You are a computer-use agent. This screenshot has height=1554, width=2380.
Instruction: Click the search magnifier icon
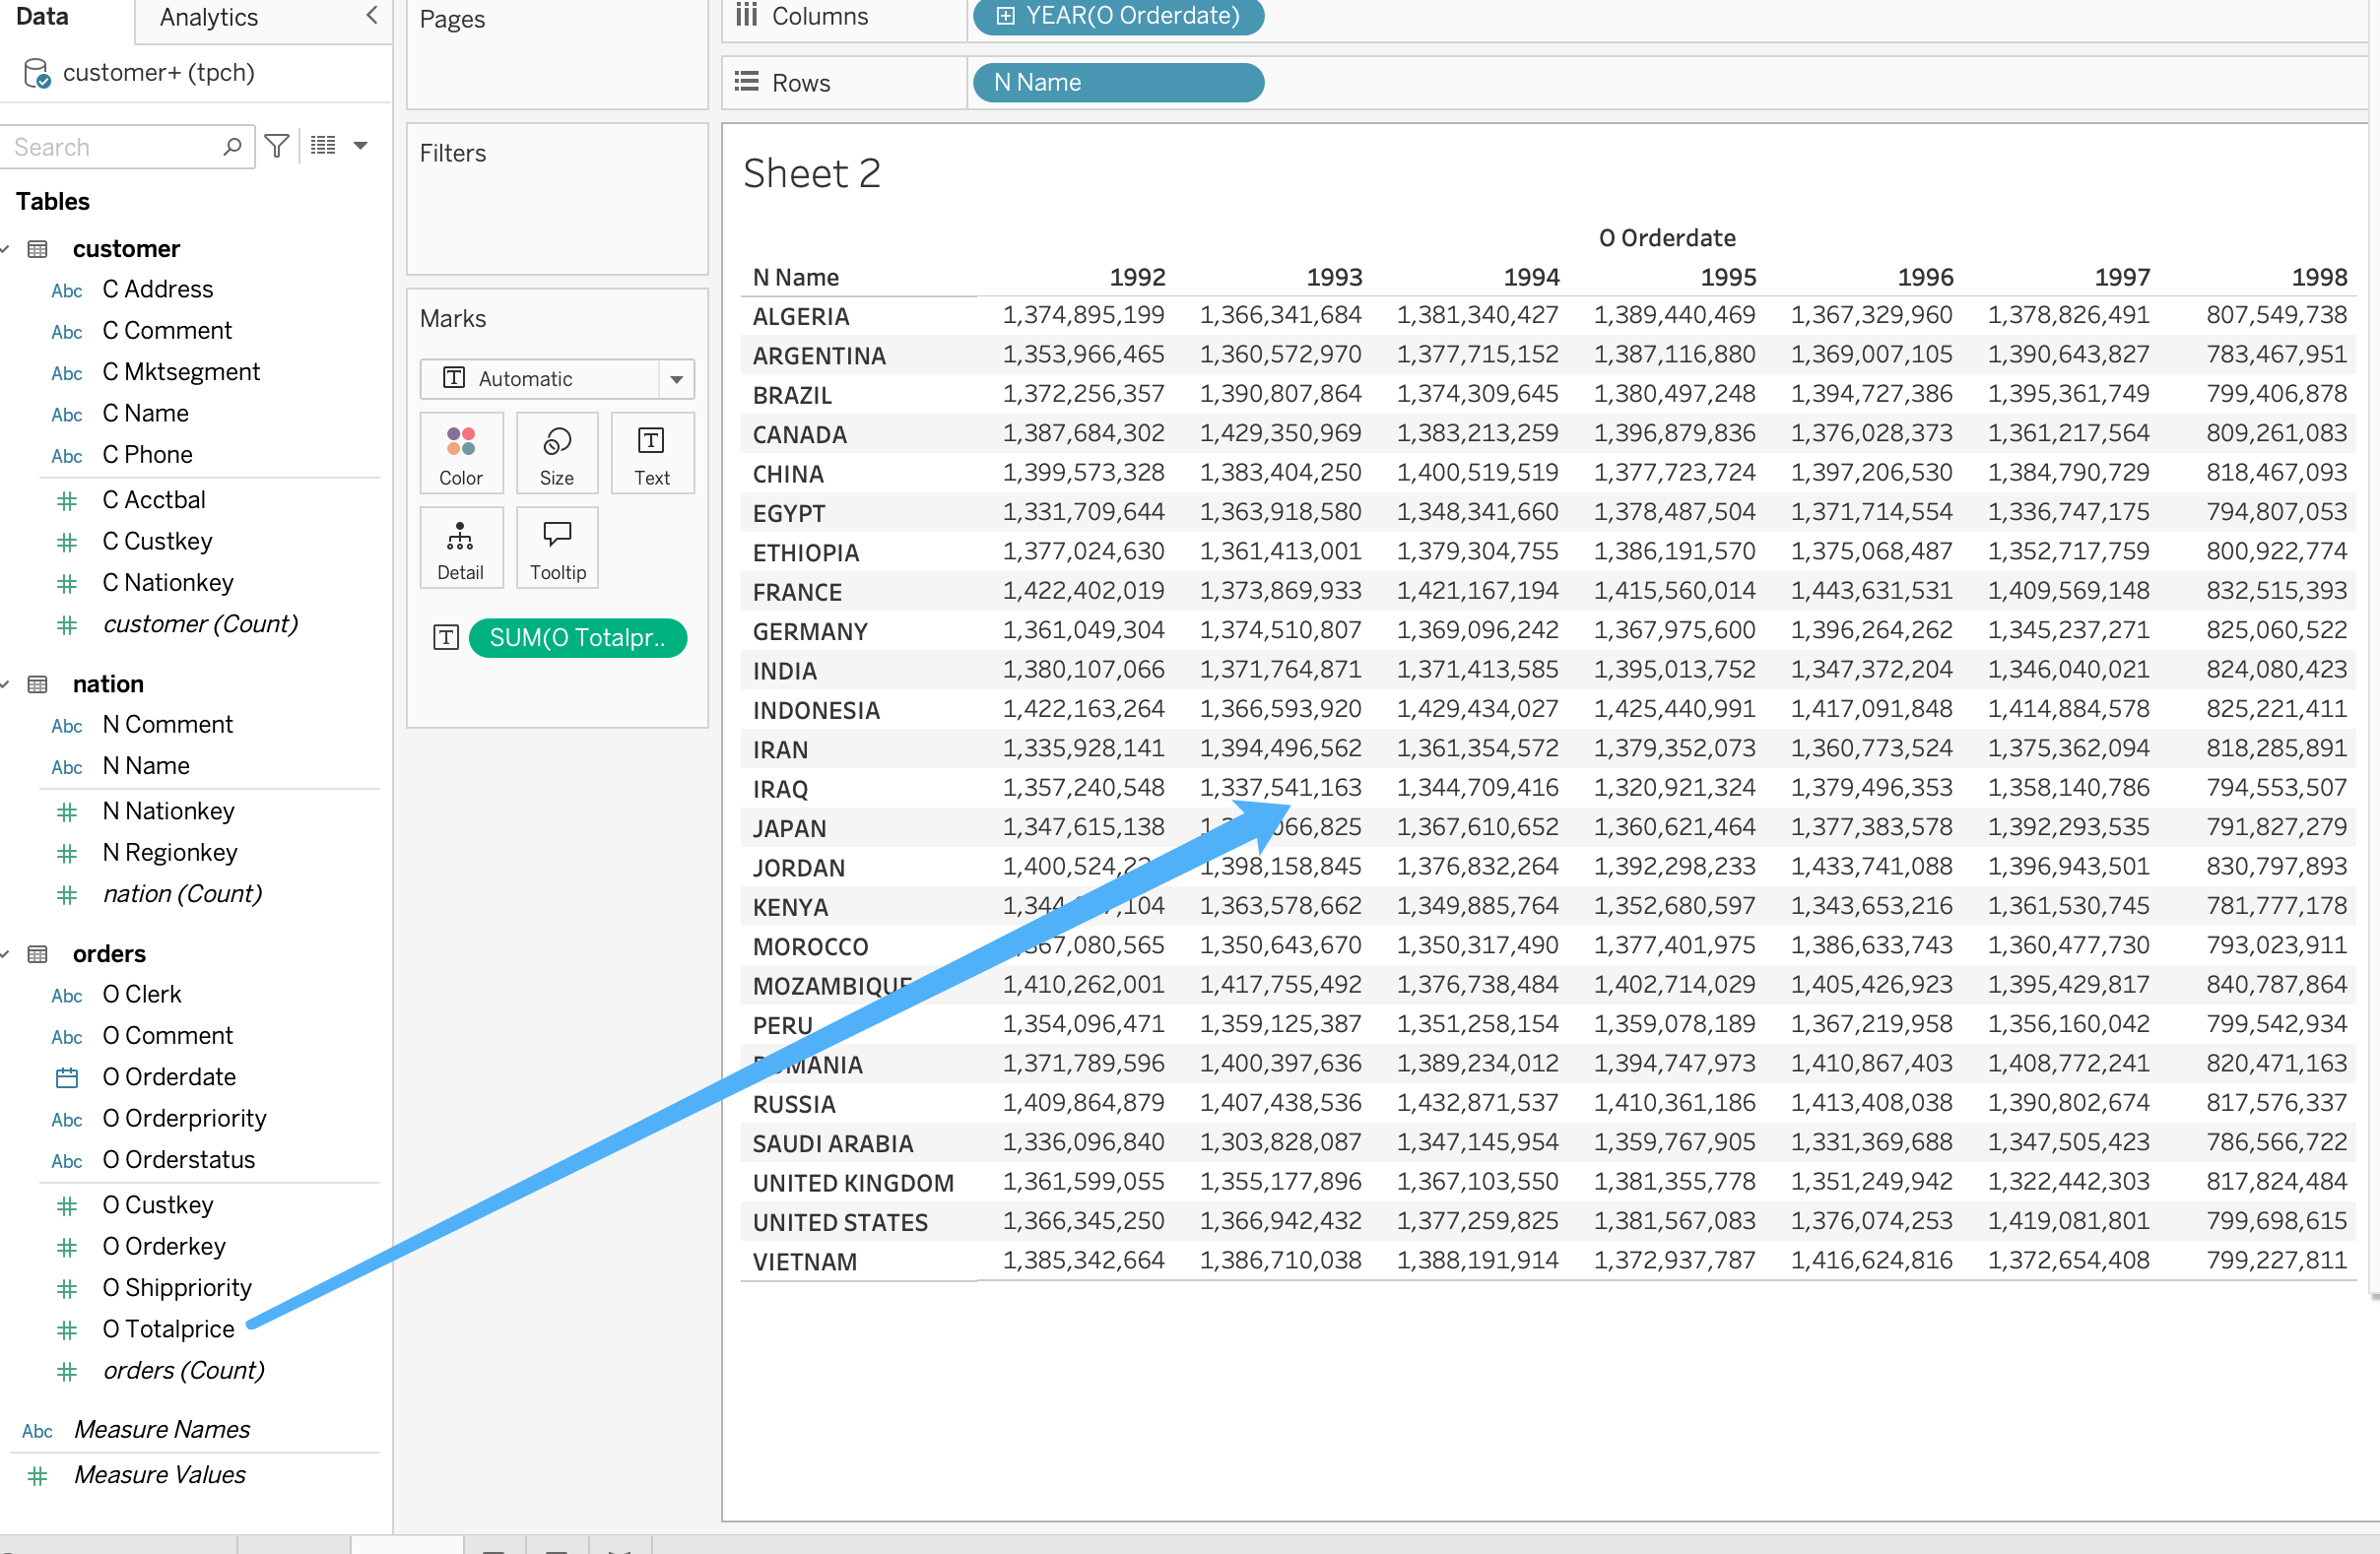232,147
